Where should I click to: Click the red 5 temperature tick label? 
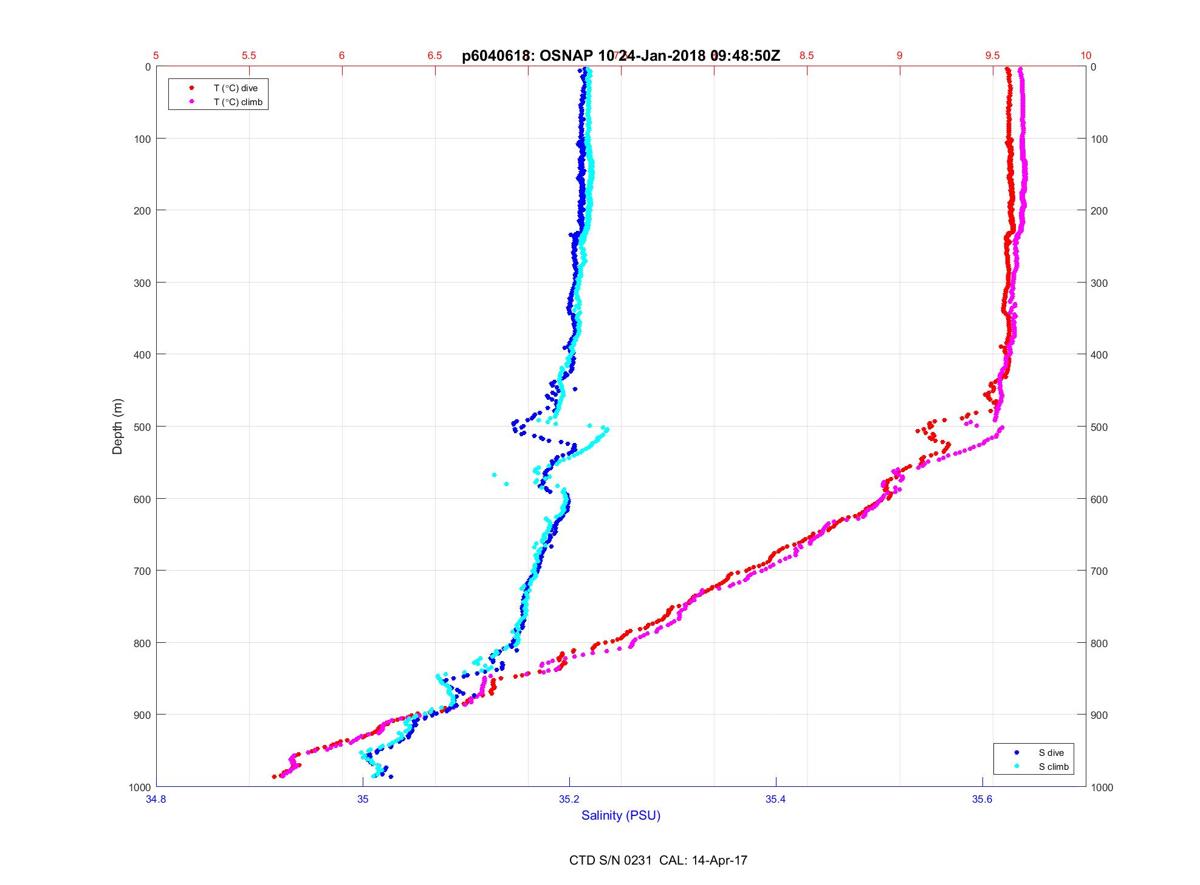tap(156, 56)
